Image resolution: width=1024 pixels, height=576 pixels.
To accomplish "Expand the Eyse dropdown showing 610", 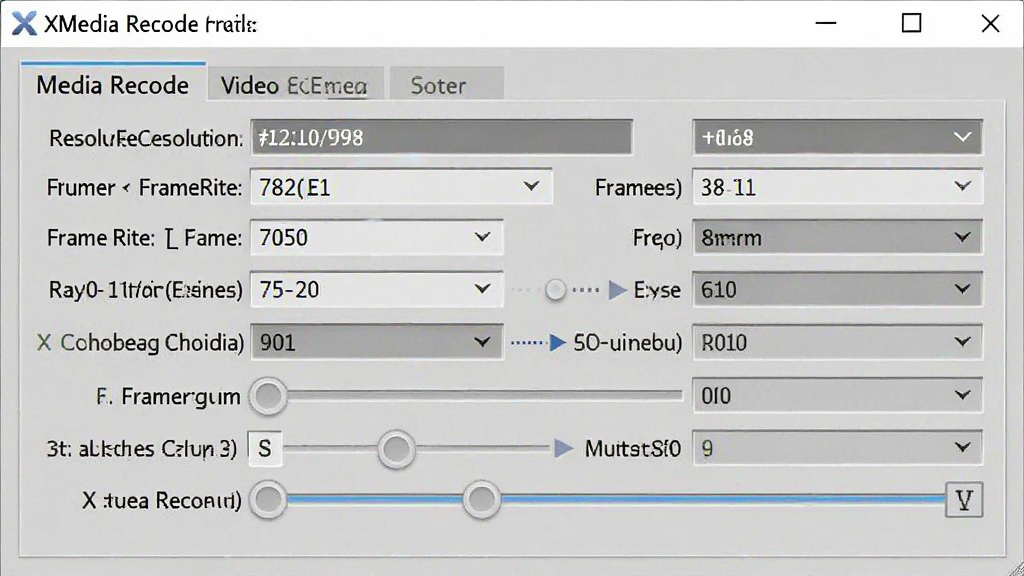I will pyautogui.click(x=837, y=289).
